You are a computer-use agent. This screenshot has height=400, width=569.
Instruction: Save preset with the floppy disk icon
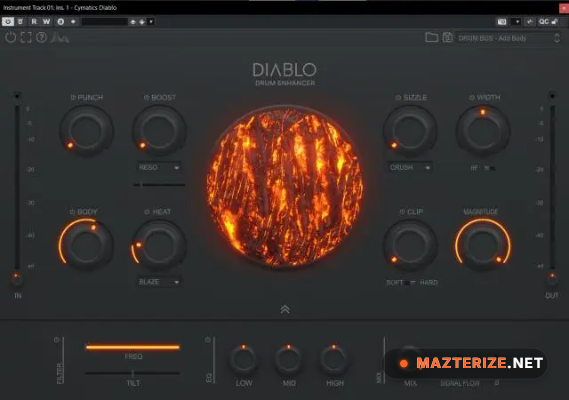(447, 37)
